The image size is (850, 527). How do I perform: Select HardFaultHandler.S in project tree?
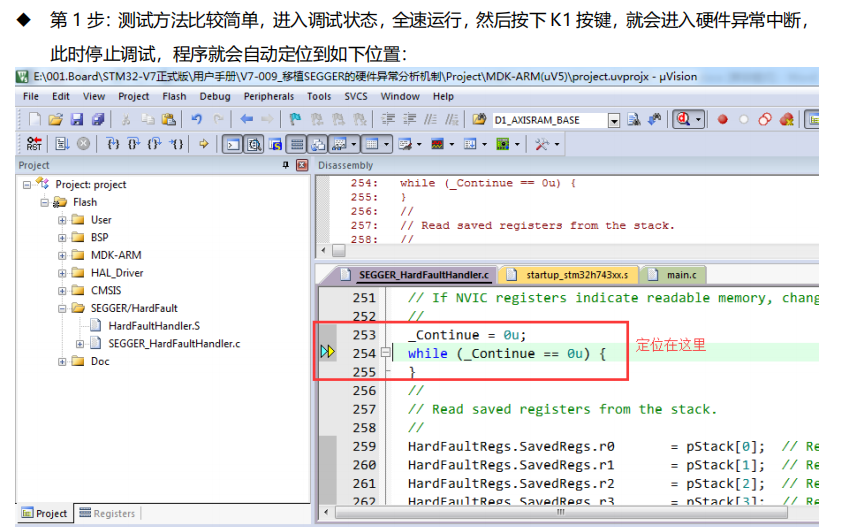(x=153, y=326)
